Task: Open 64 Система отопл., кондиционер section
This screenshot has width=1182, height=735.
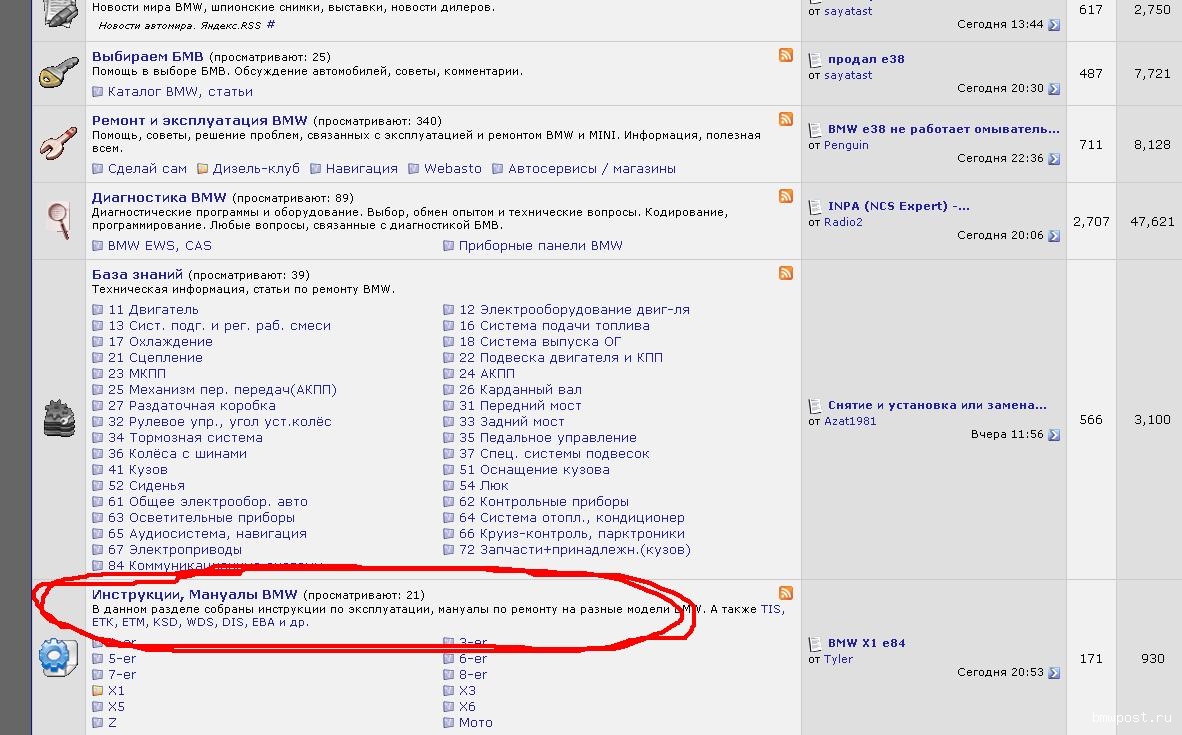Action: (571, 518)
